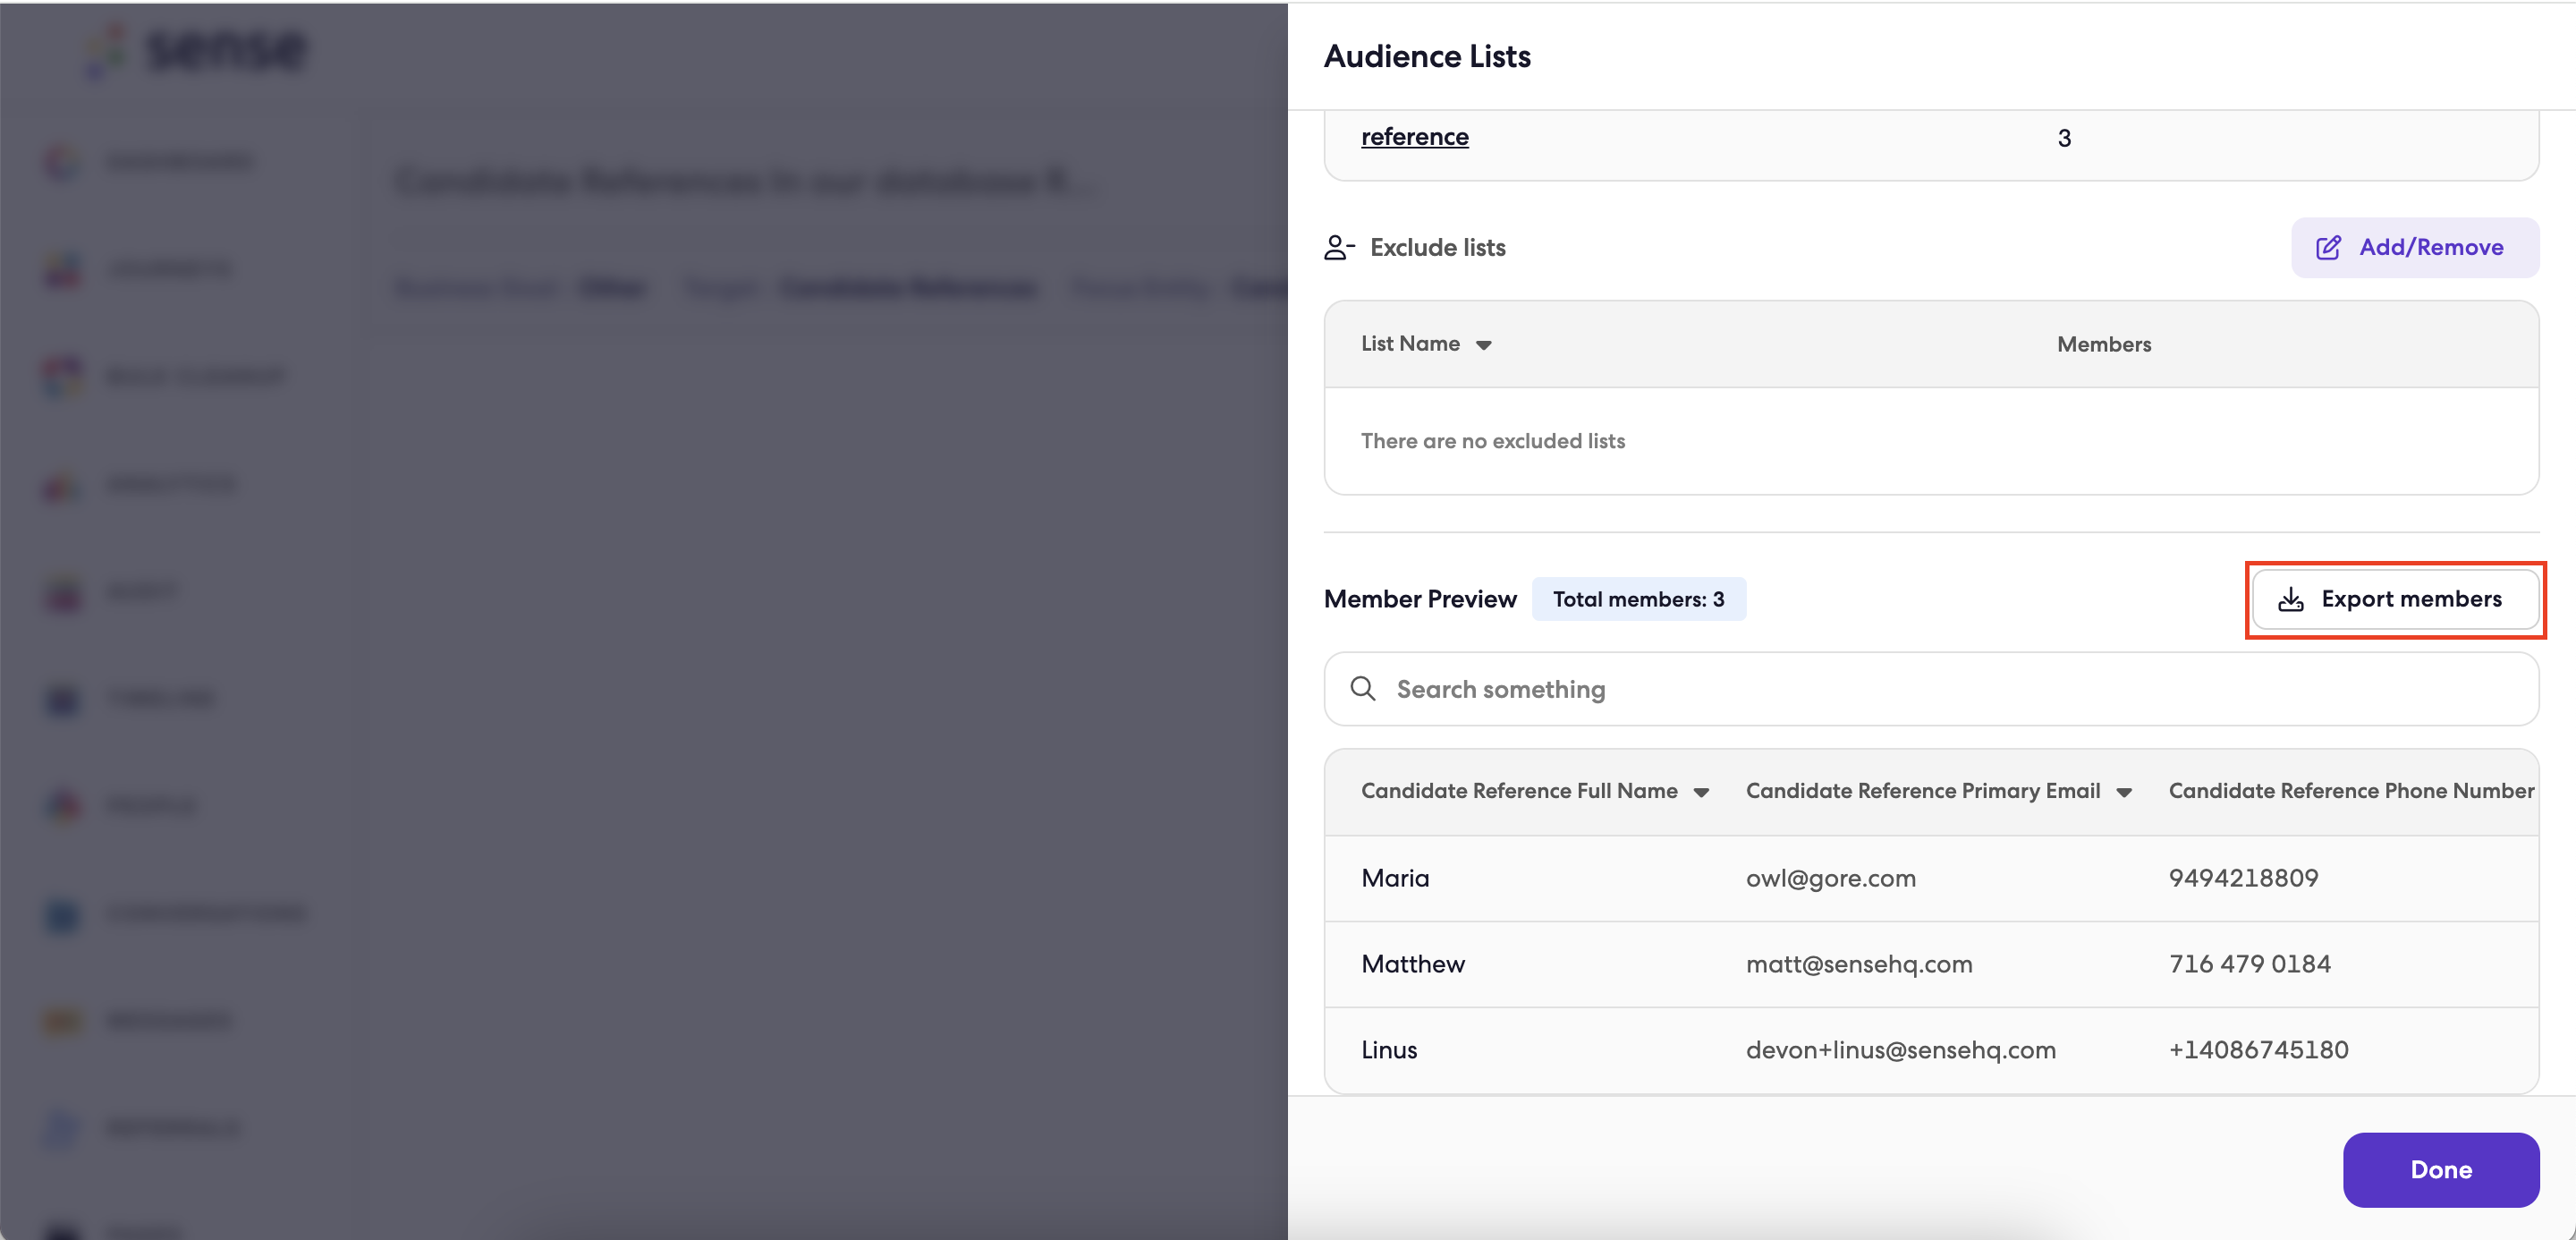The image size is (2576, 1240).
Task: Click the Members column header in exclude lists
Action: pyautogui.click(x=2103, y=344)
